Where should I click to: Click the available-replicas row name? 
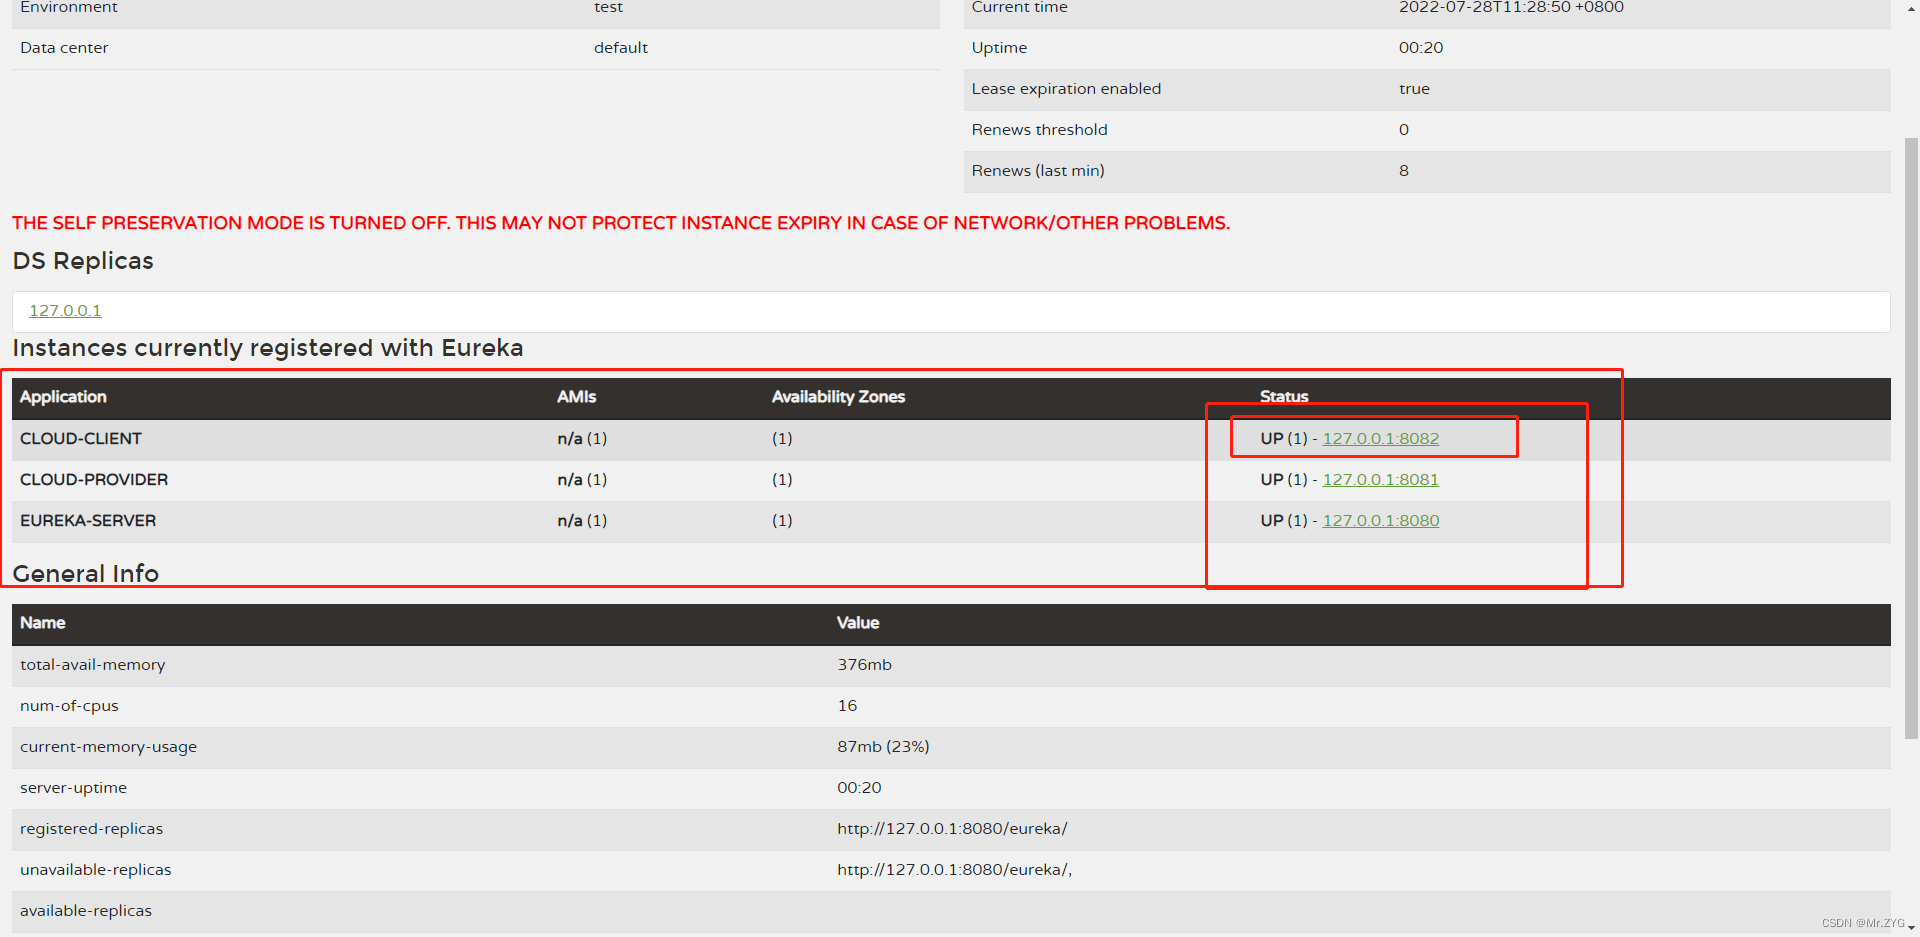pyautogui.click(x=86, y=911)
